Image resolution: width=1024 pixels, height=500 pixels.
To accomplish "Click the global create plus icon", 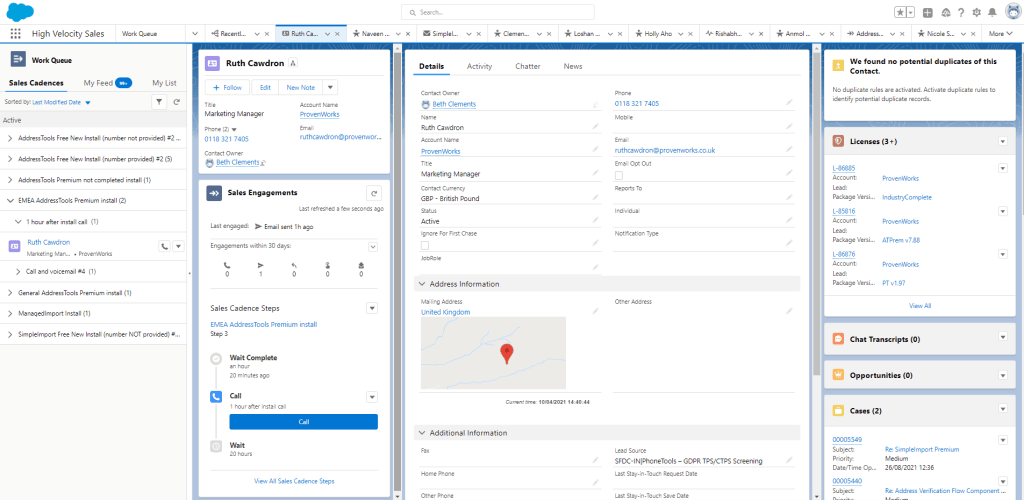I will coord(928,12).
